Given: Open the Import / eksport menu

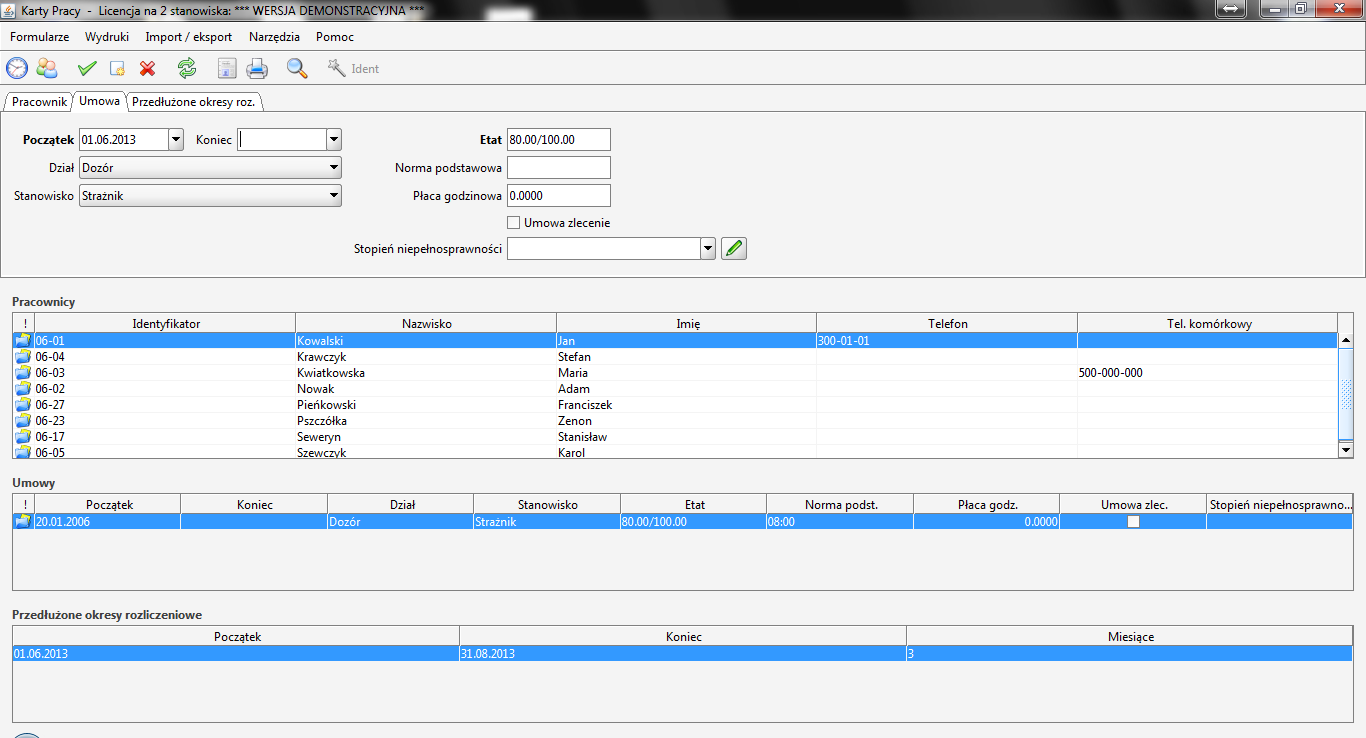Looking at the screenshot, I should coord(189,37).
